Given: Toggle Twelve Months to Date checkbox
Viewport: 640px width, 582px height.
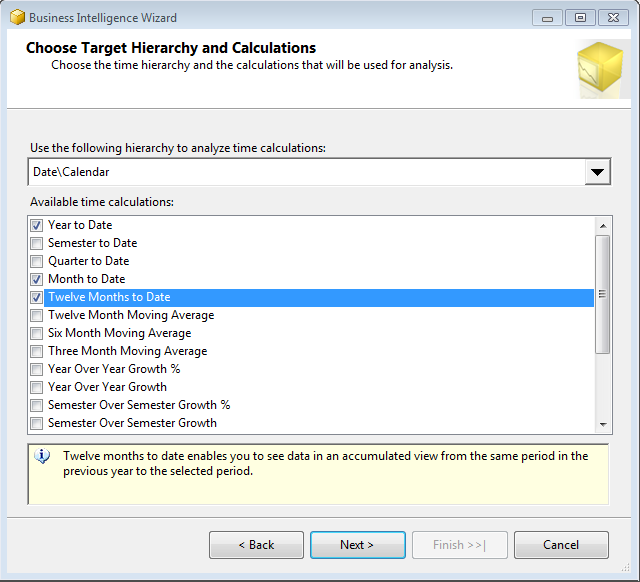Looking at the screenshot, I should (x=37, y=297).
